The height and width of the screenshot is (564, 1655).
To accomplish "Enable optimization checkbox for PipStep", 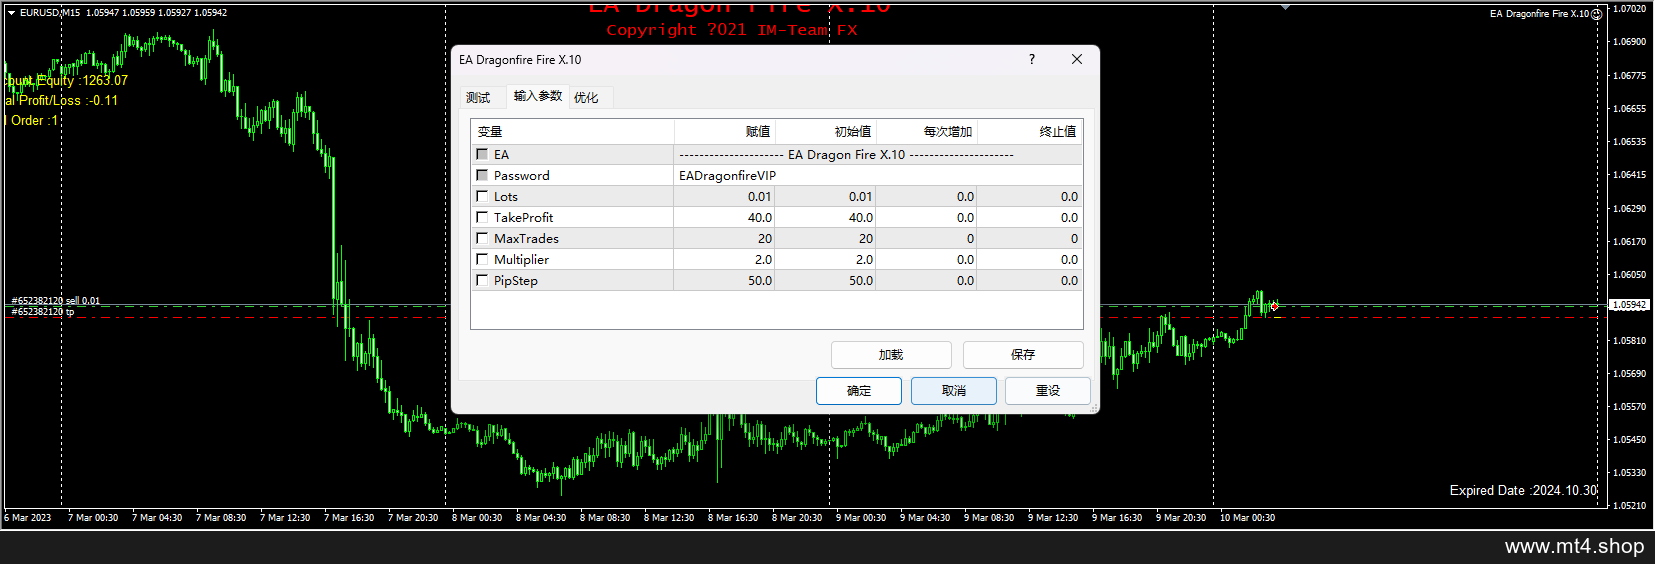I will tap(482, 280).
